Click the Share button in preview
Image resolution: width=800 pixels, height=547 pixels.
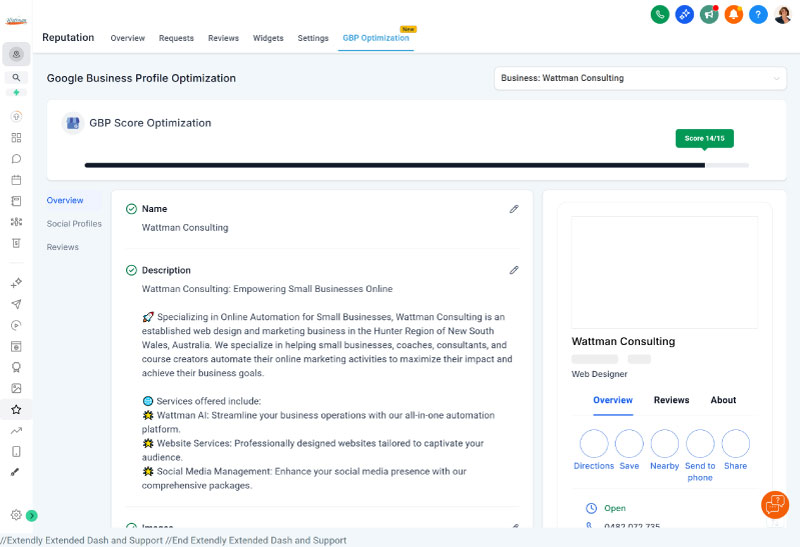pos(735,450)
